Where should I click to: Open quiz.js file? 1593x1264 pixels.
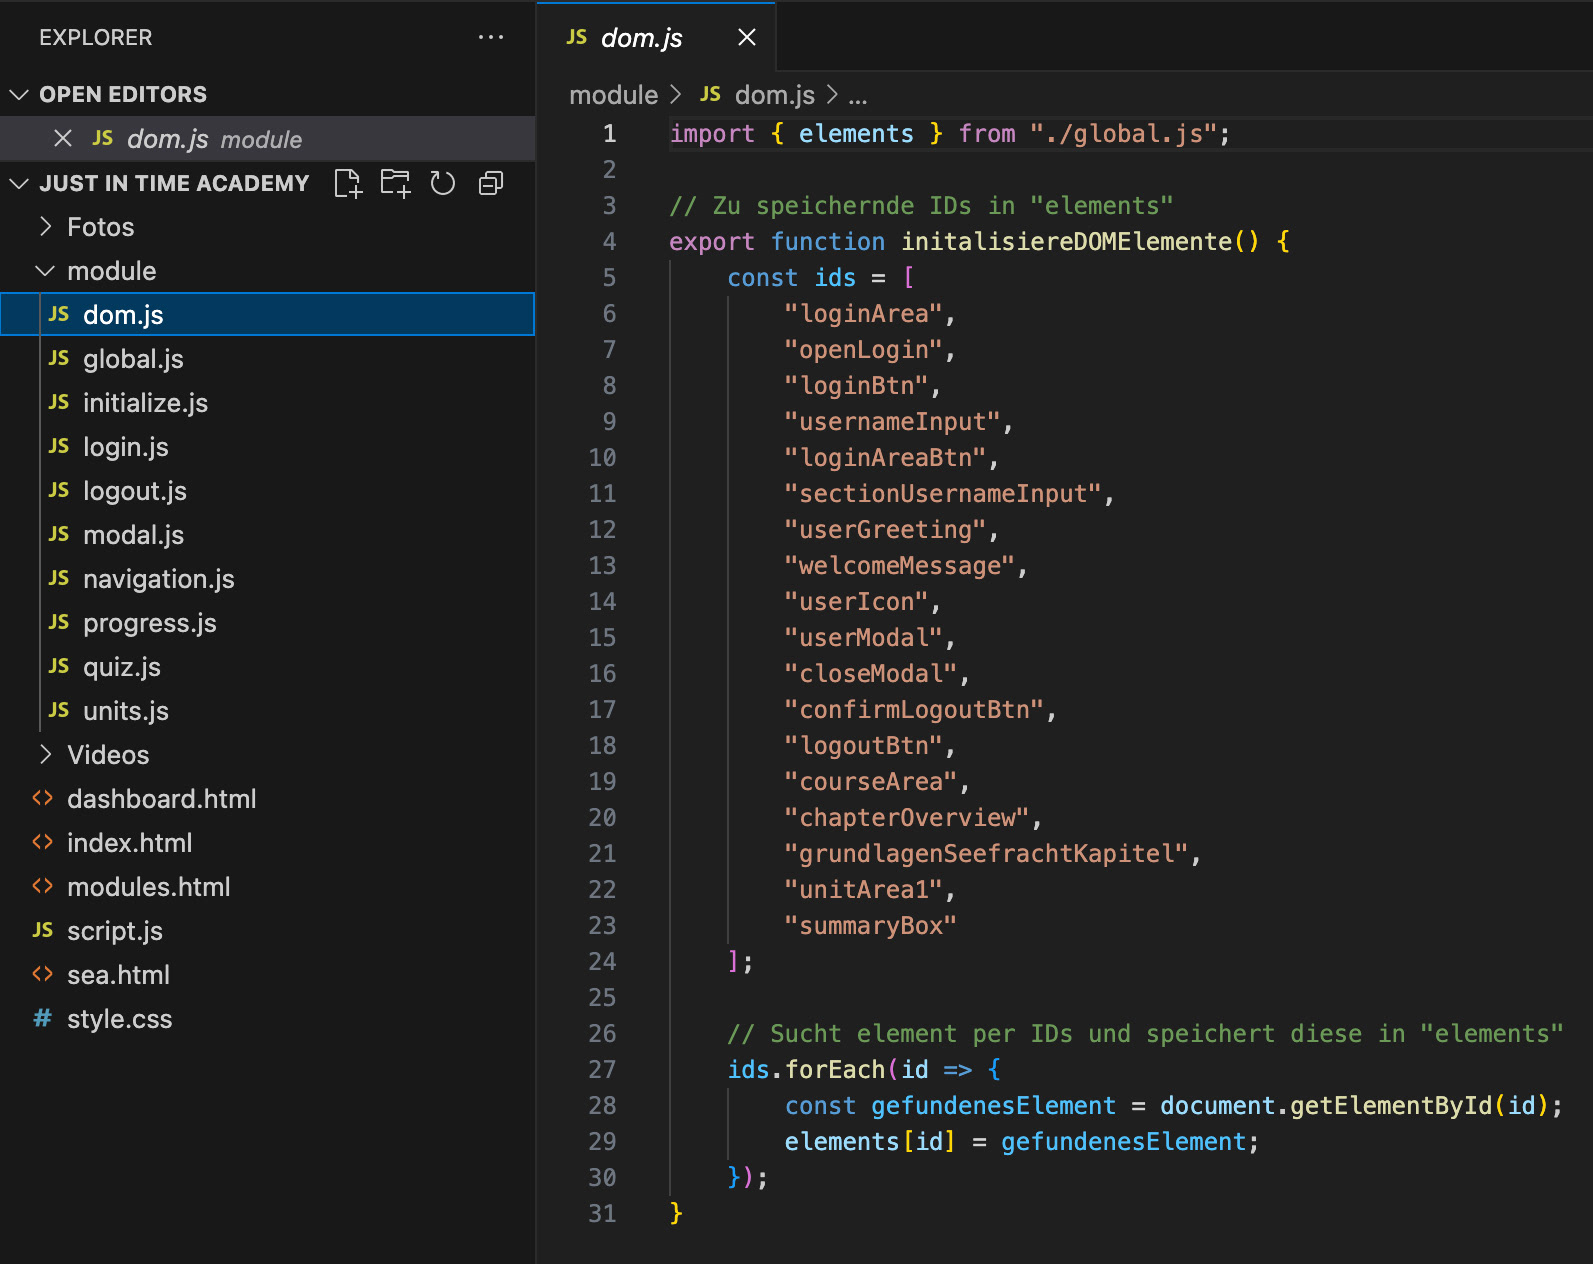268,667
